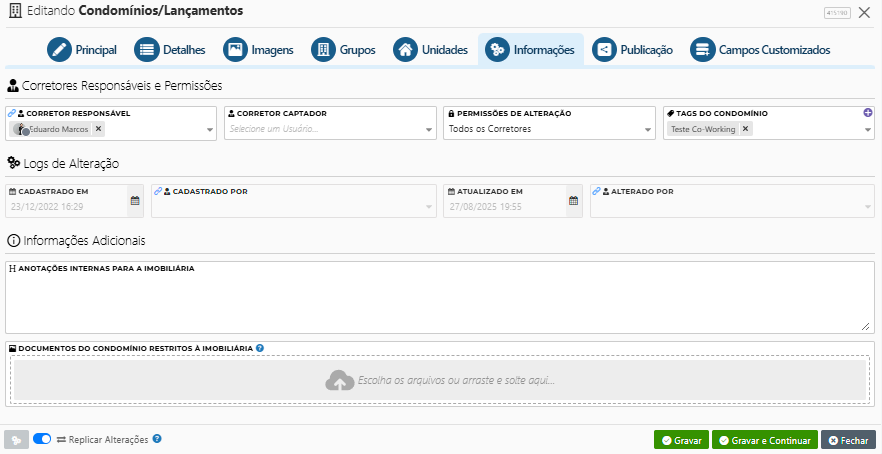Open the Permissões de Alteração dropdown
This screenshot has height=454, width=882.
point(648,130)
